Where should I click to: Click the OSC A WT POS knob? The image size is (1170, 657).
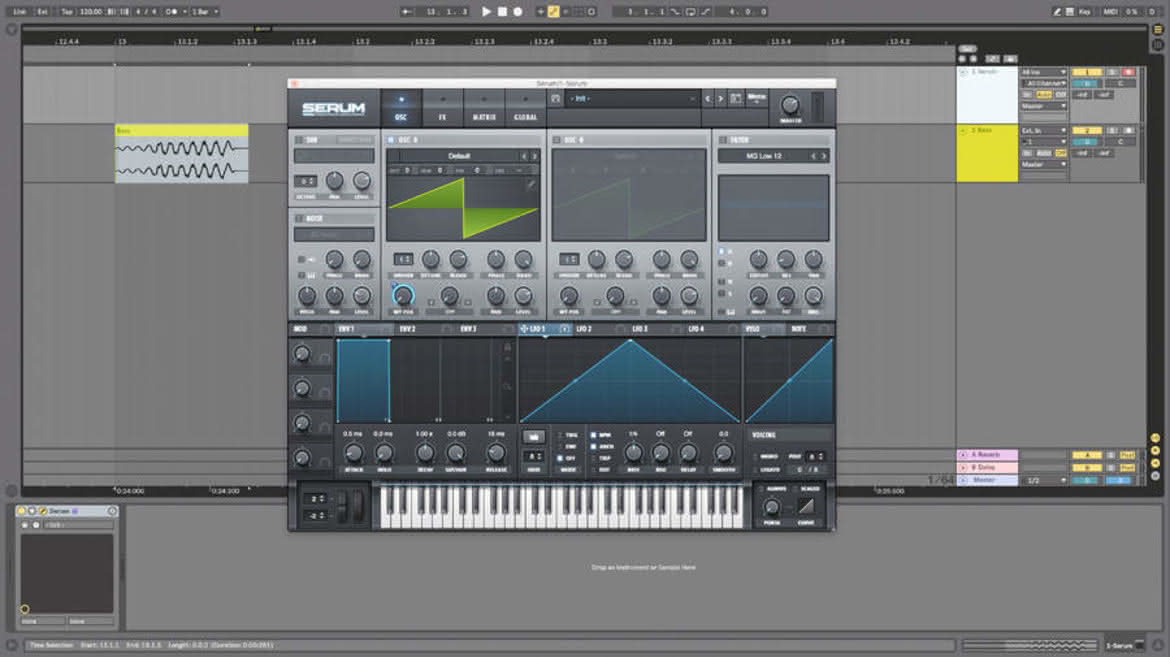pyautogui.click(x=403, y=295)
